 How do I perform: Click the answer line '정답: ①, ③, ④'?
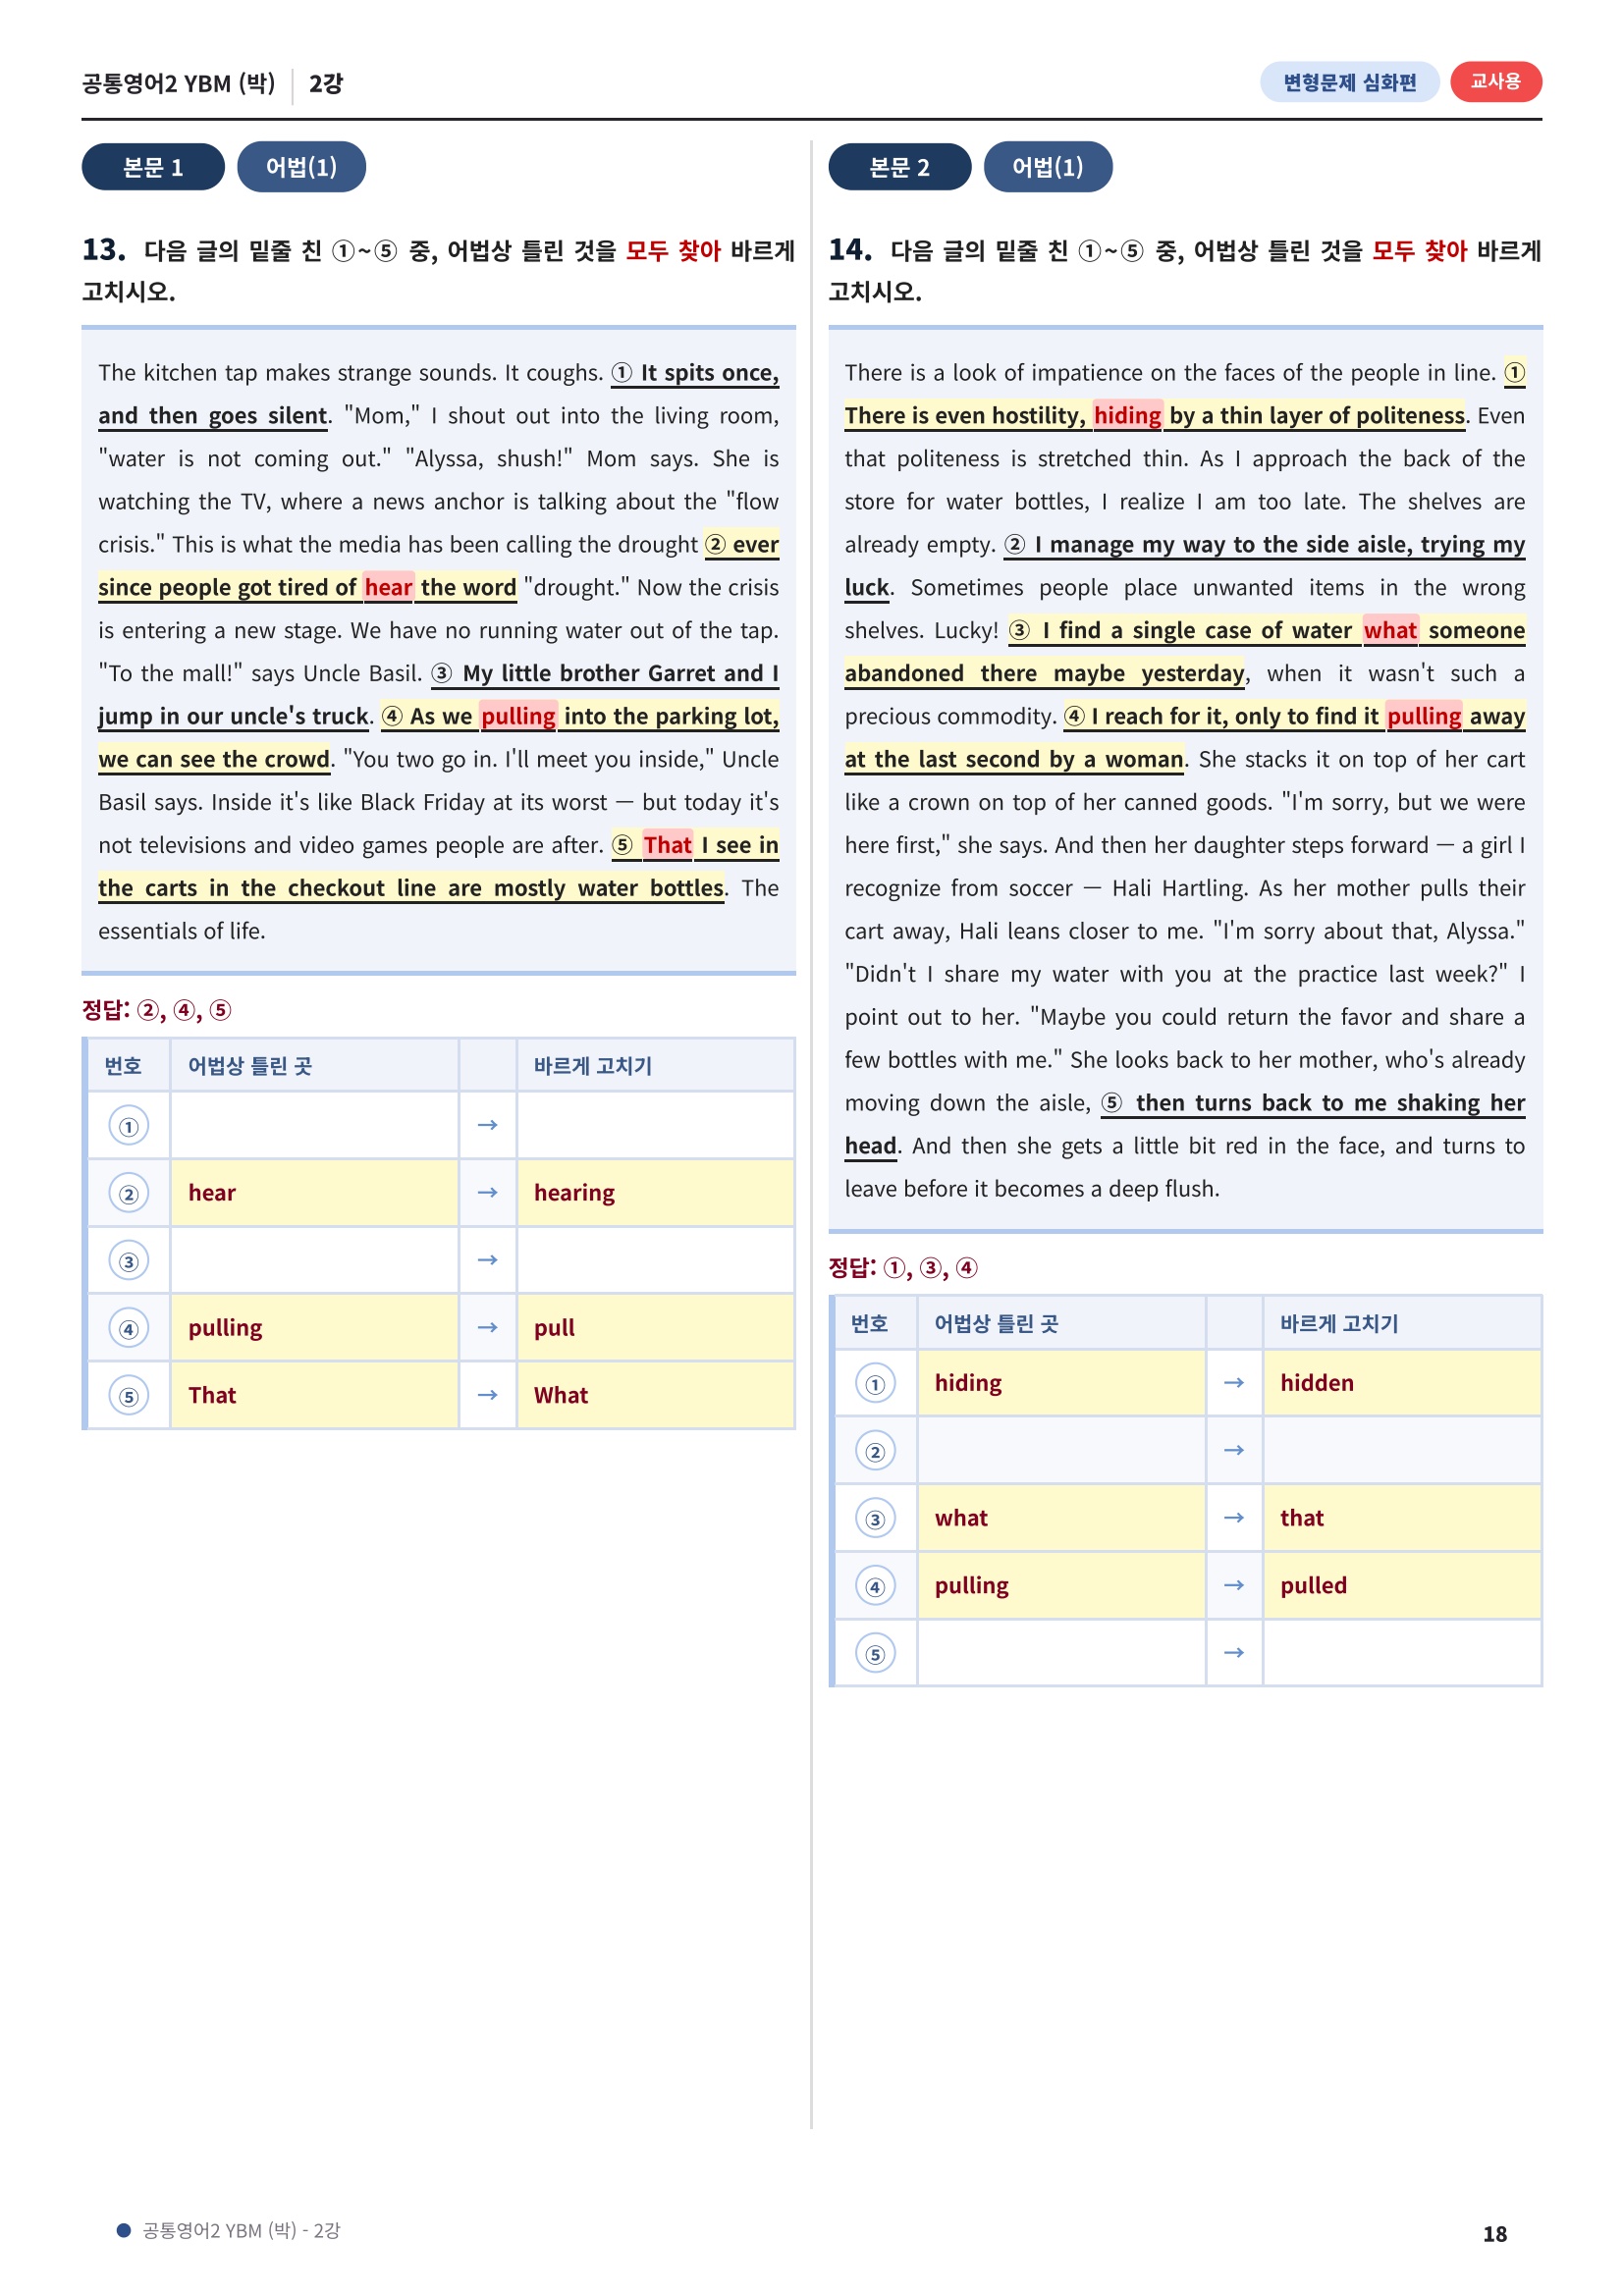(903, 1268)
